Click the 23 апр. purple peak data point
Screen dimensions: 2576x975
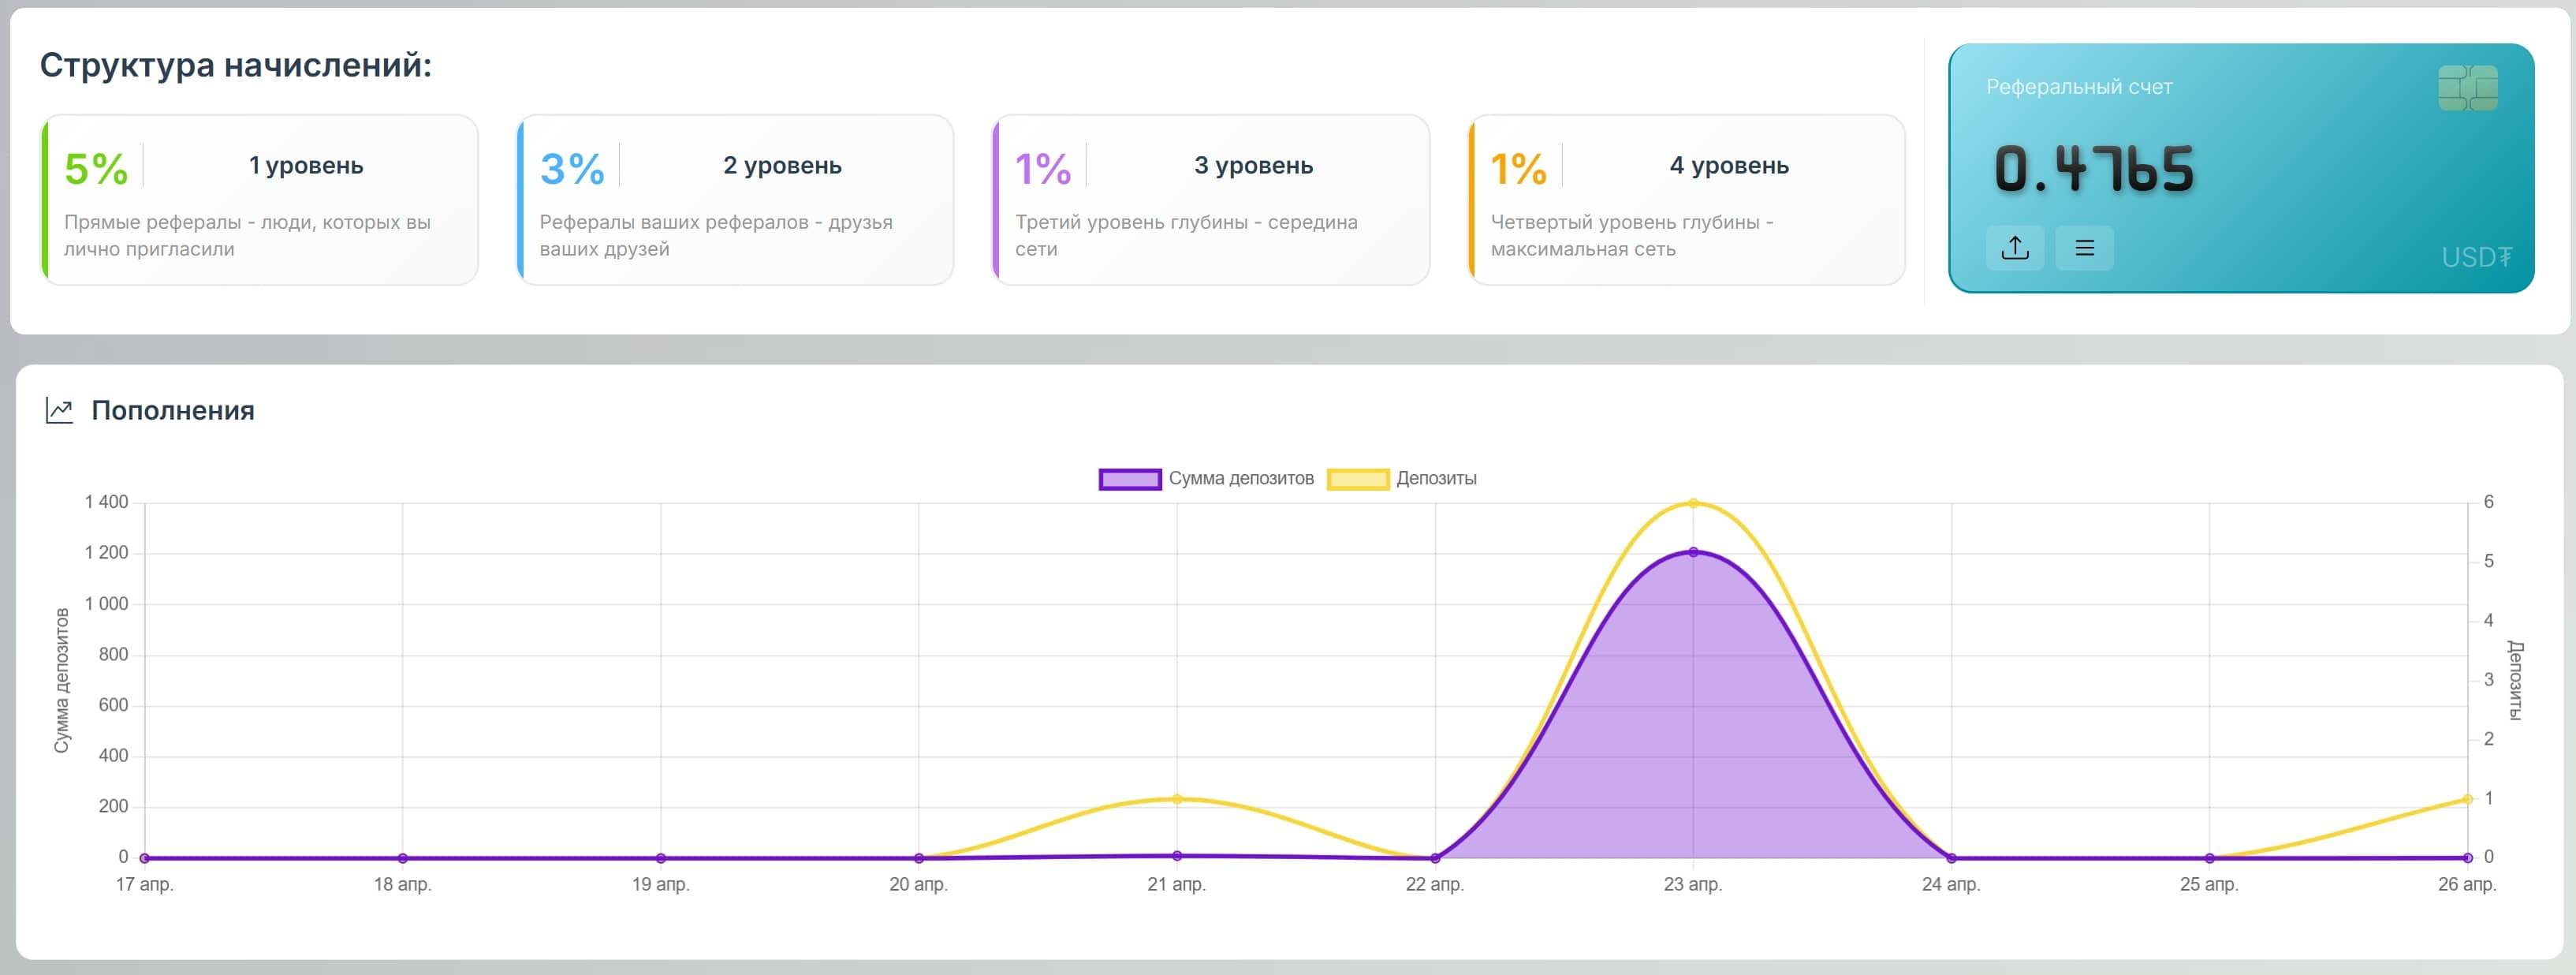coord(1693,552)
